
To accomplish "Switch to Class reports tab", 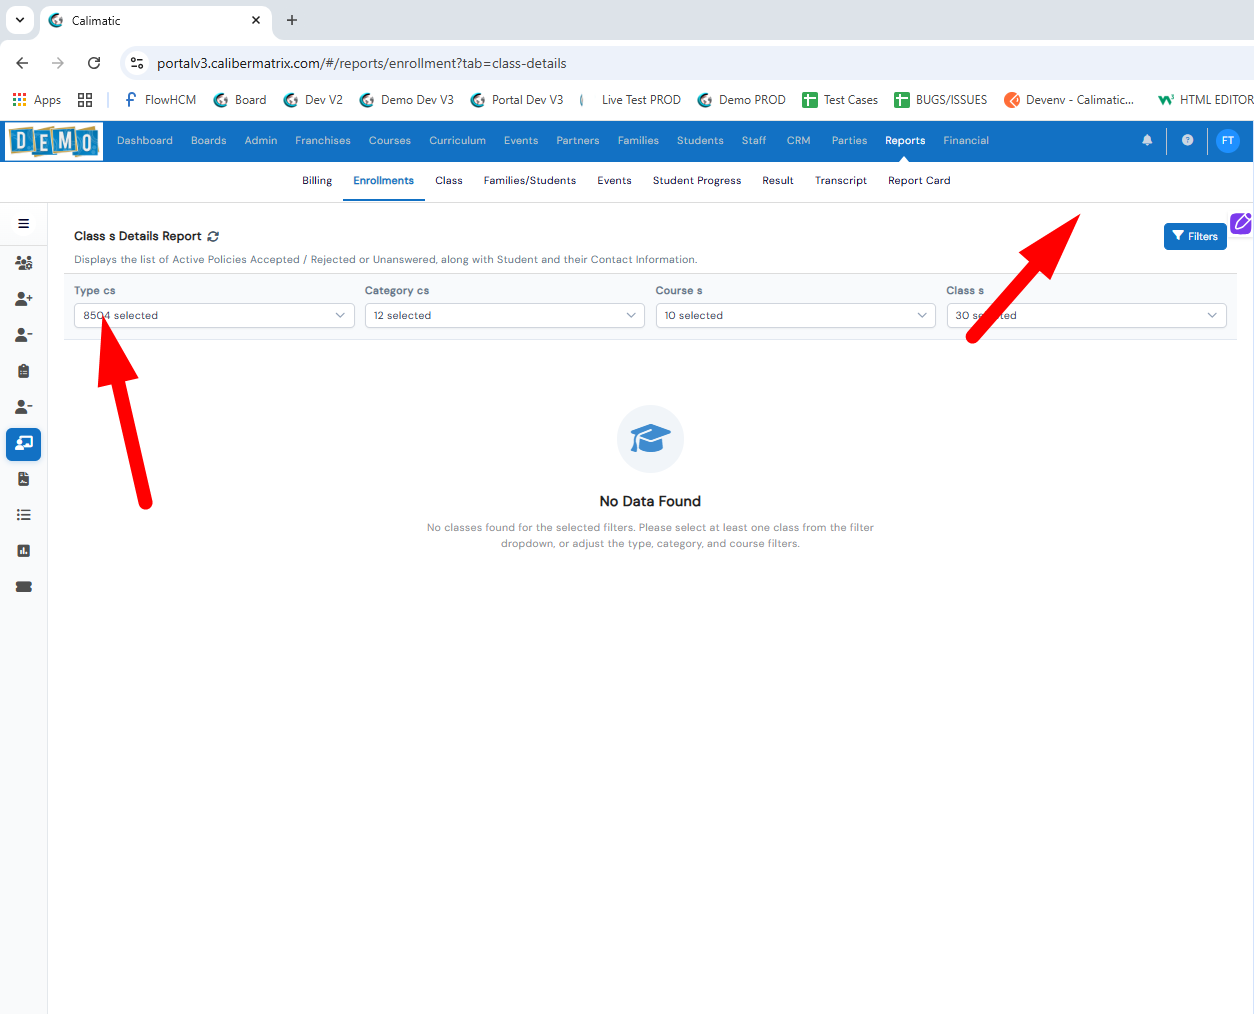I will coord(449,181).
